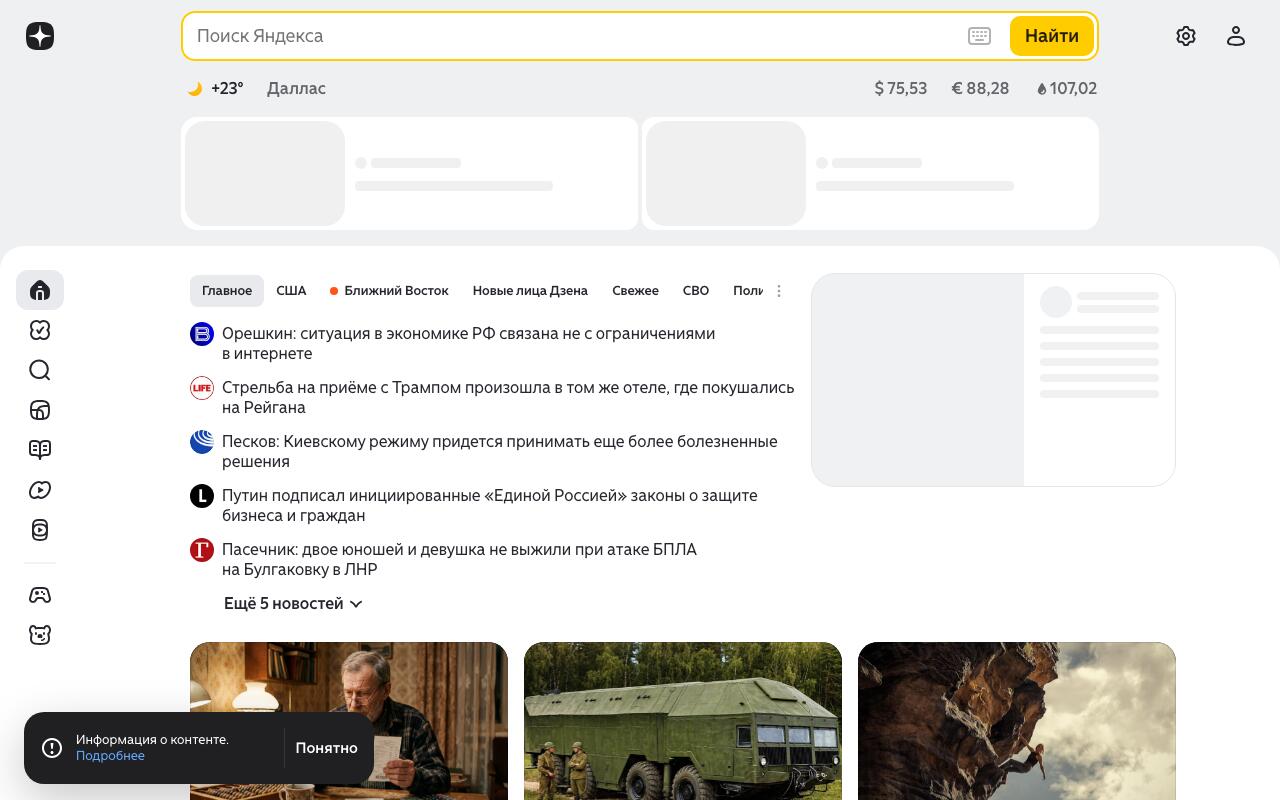Click Понятно in content notification
The width and height of the screenshot is (1280, 800).
tap(327, 748)
